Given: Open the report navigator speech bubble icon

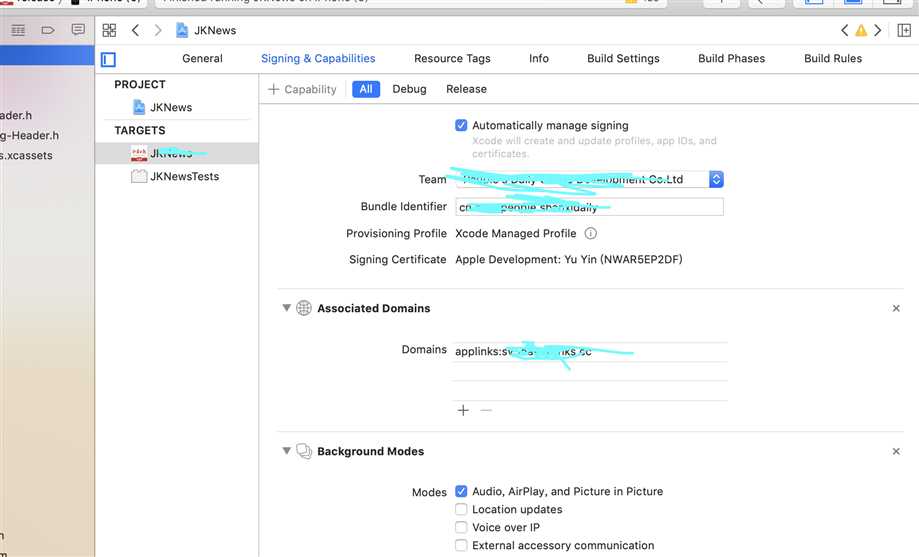Looking at the screenshot, I should (x=77, y=29).
